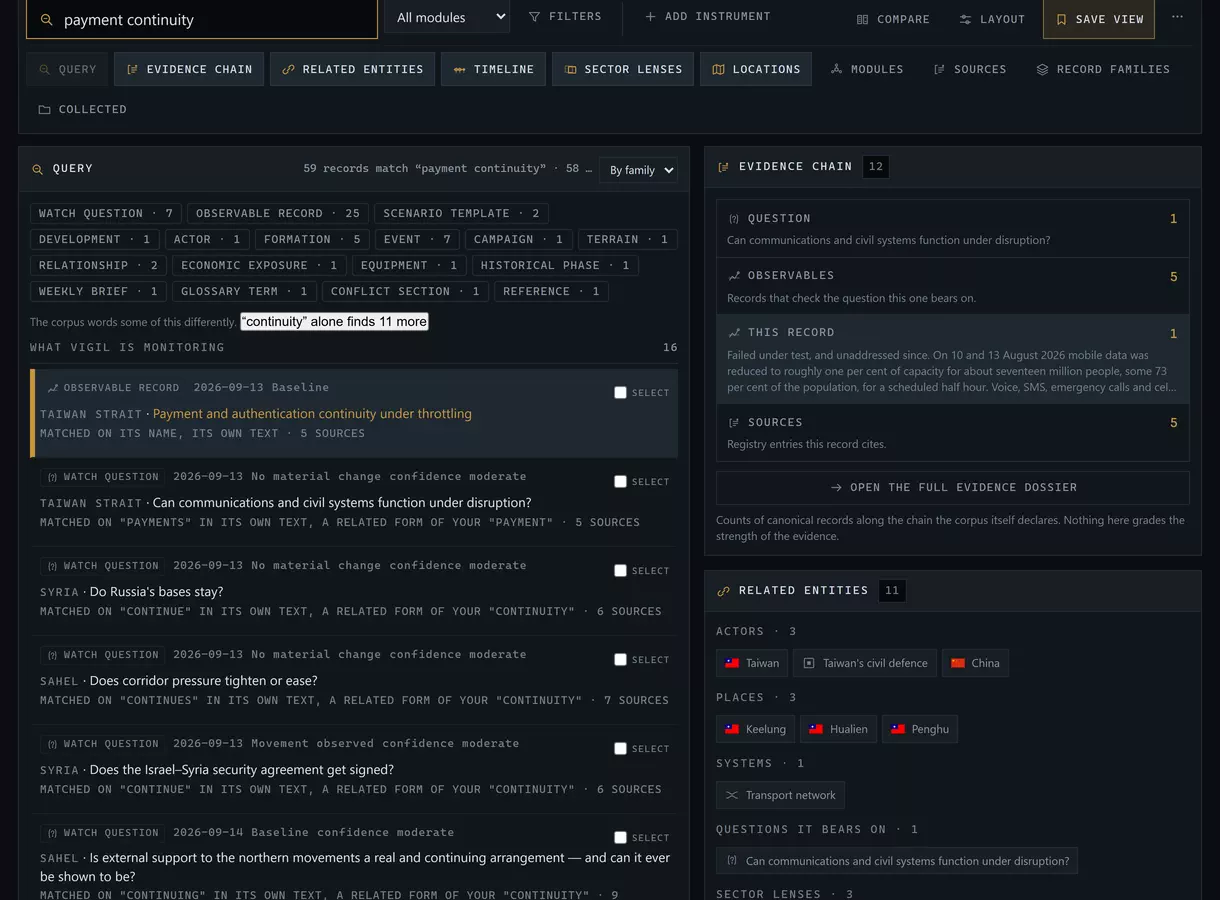This screenshot has height=900, width=1220.
Task: Click the Modules tab icon
Action: 836,69
